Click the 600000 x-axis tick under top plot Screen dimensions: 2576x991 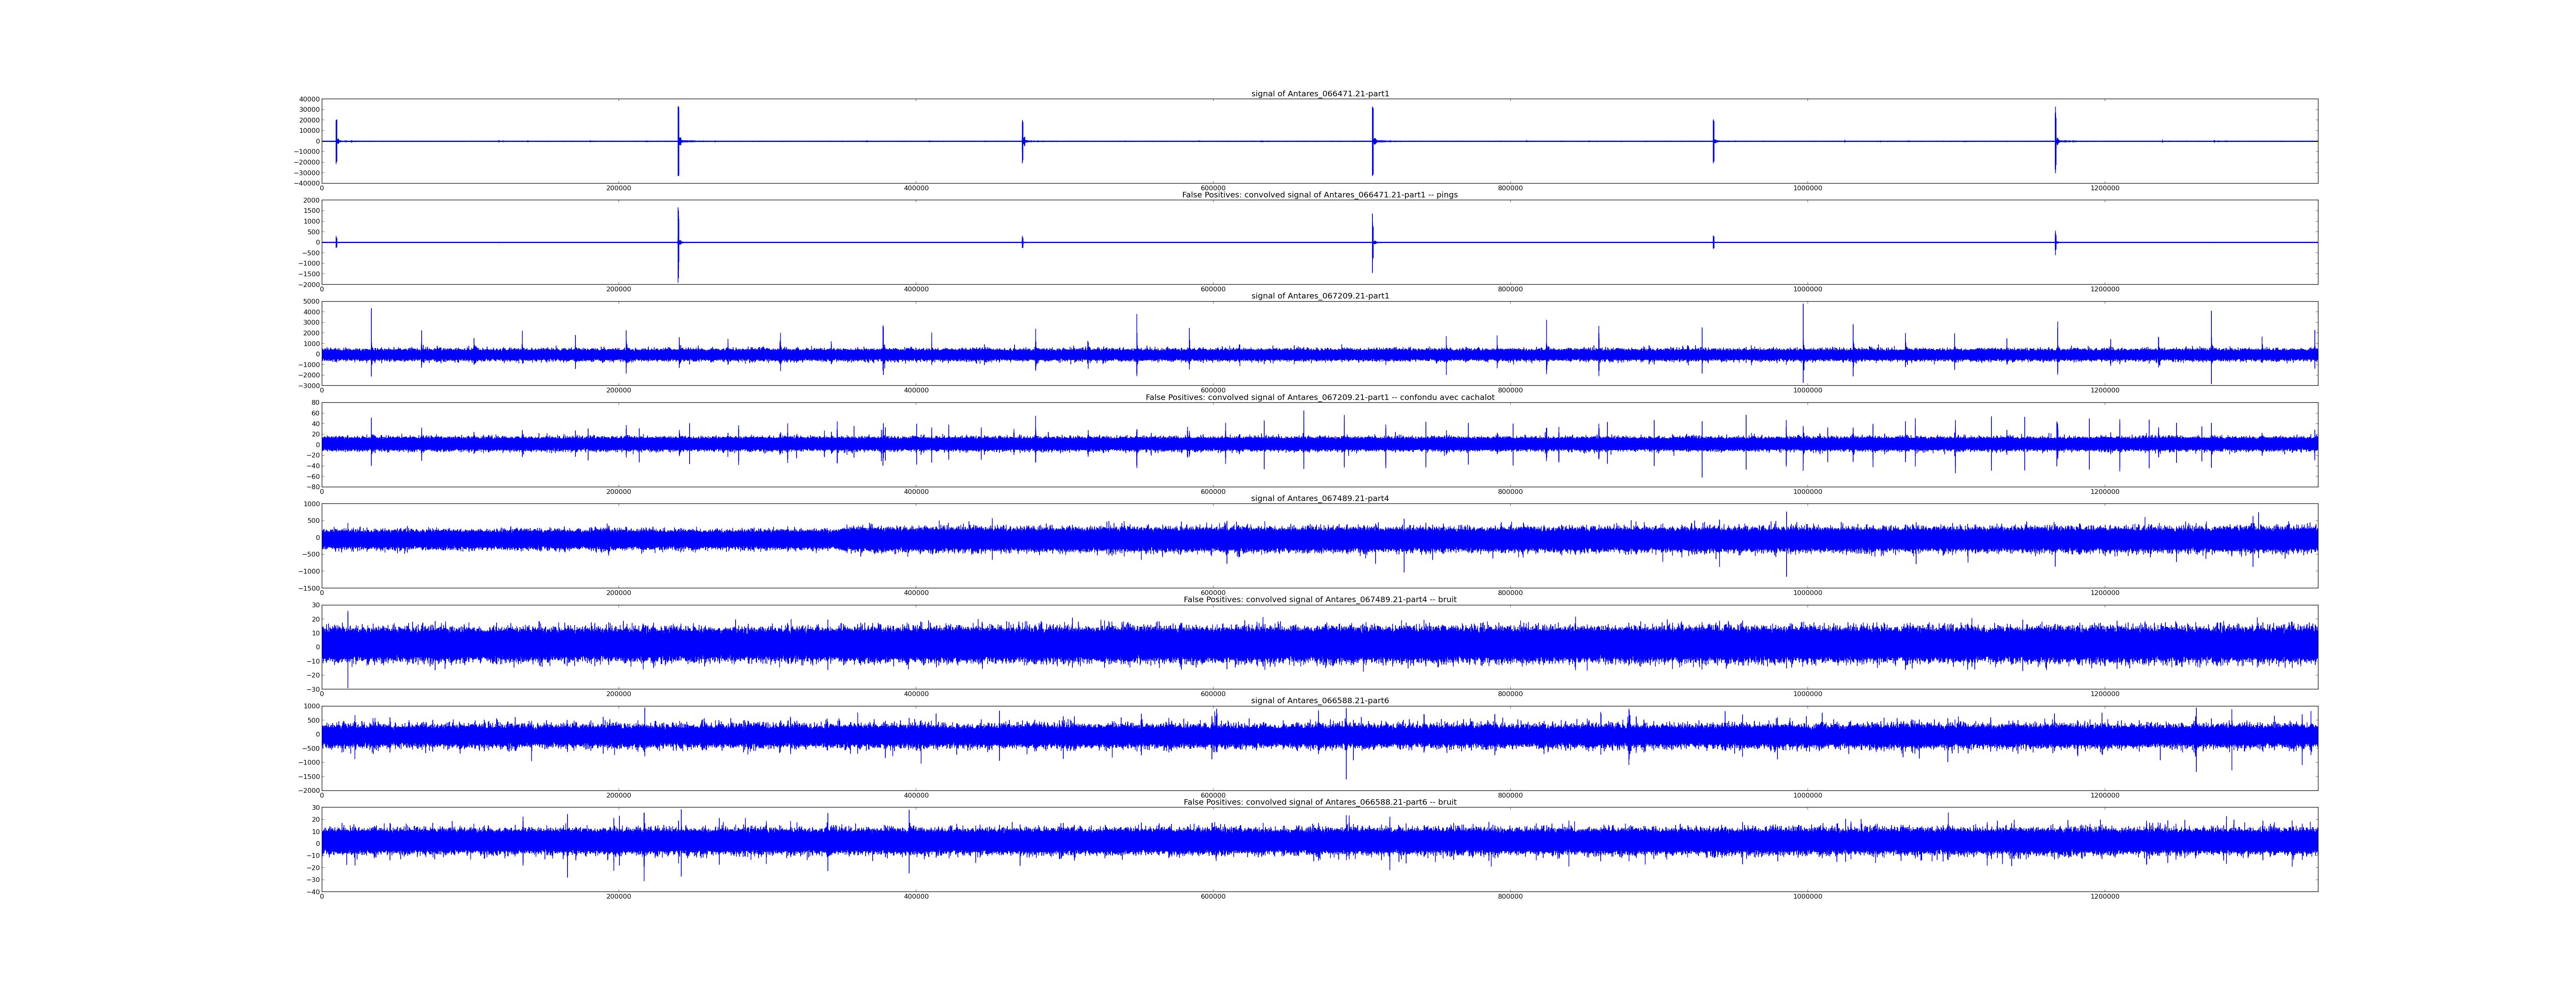pos(1213,188)
